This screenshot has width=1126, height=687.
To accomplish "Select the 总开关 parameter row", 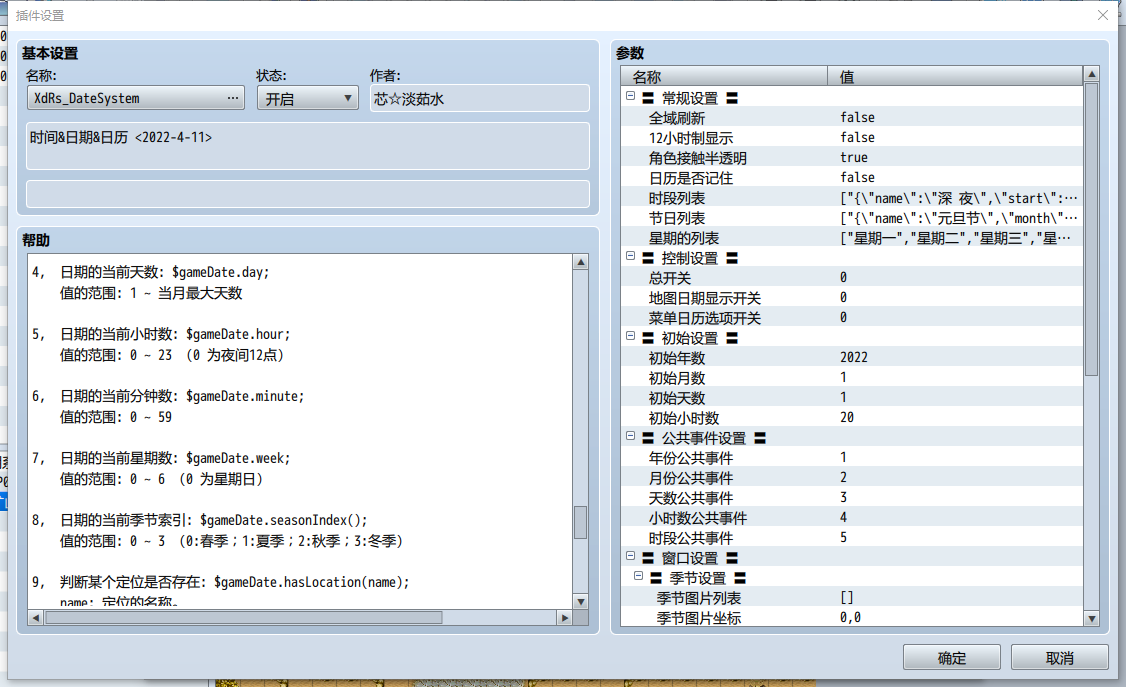I will point(852,278).
